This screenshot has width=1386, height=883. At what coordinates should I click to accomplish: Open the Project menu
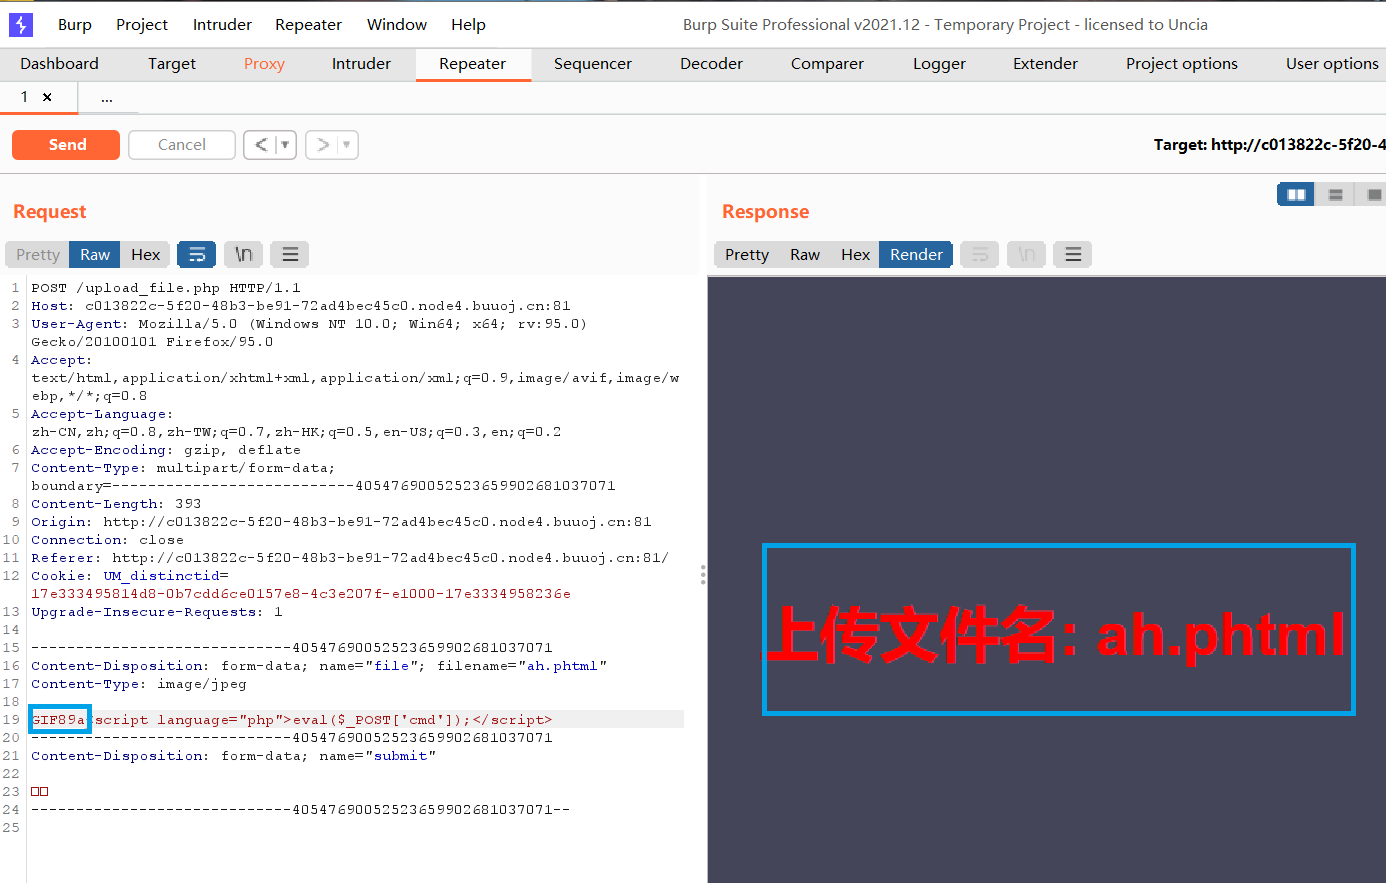point(142,24)
